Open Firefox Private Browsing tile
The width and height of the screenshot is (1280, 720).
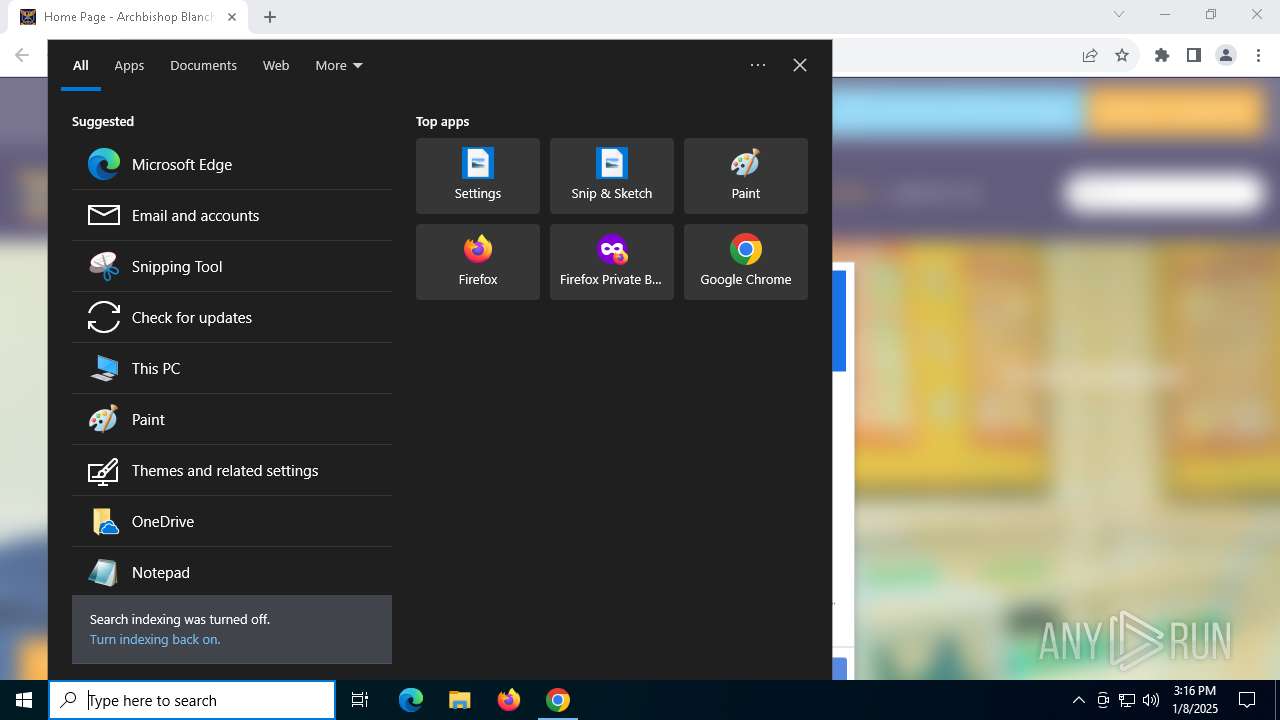(612, 262)
